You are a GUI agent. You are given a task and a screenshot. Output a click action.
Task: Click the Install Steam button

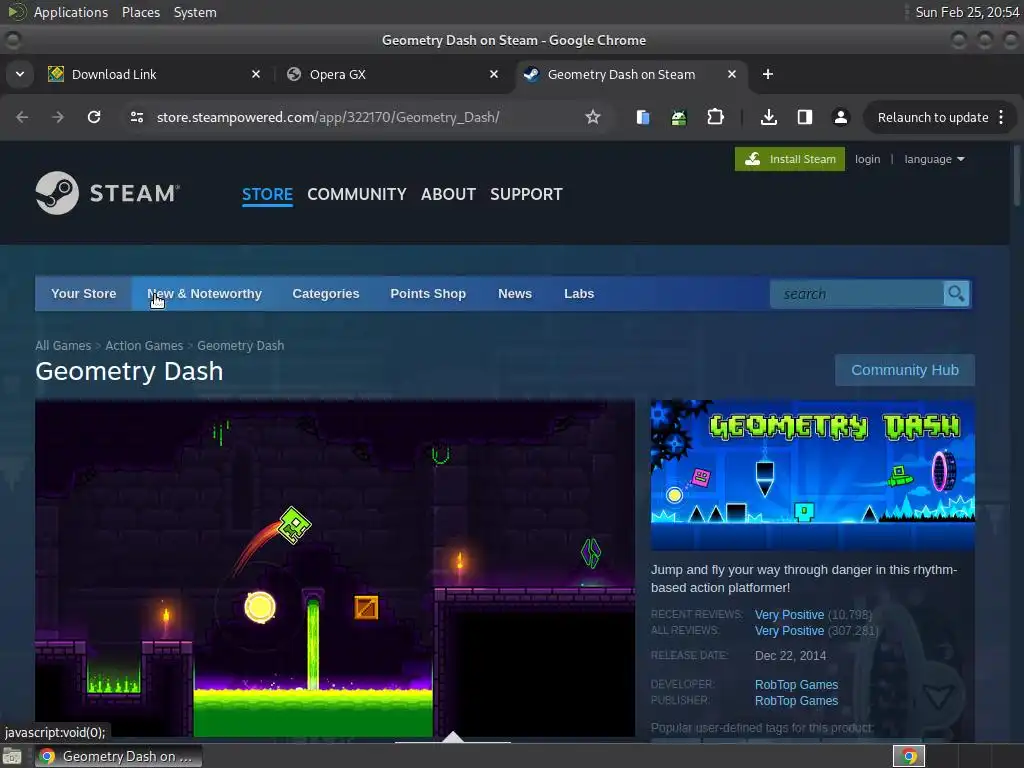[x=790, y=159]
